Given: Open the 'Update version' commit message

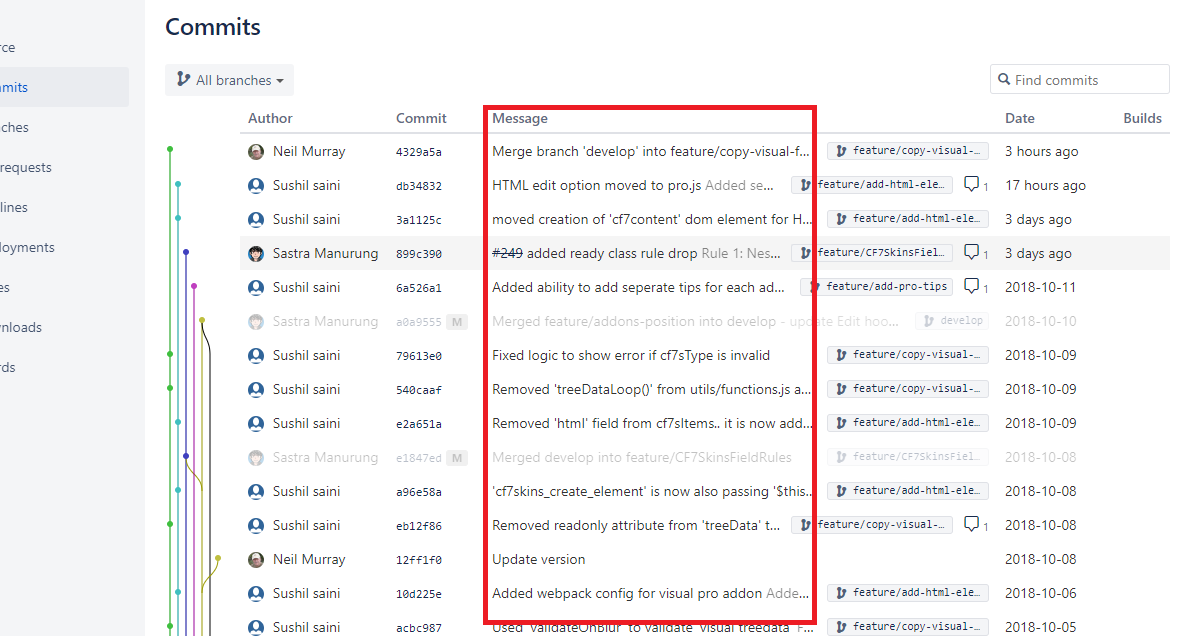Looking at the screenshot, I should [x=538, y=559].
